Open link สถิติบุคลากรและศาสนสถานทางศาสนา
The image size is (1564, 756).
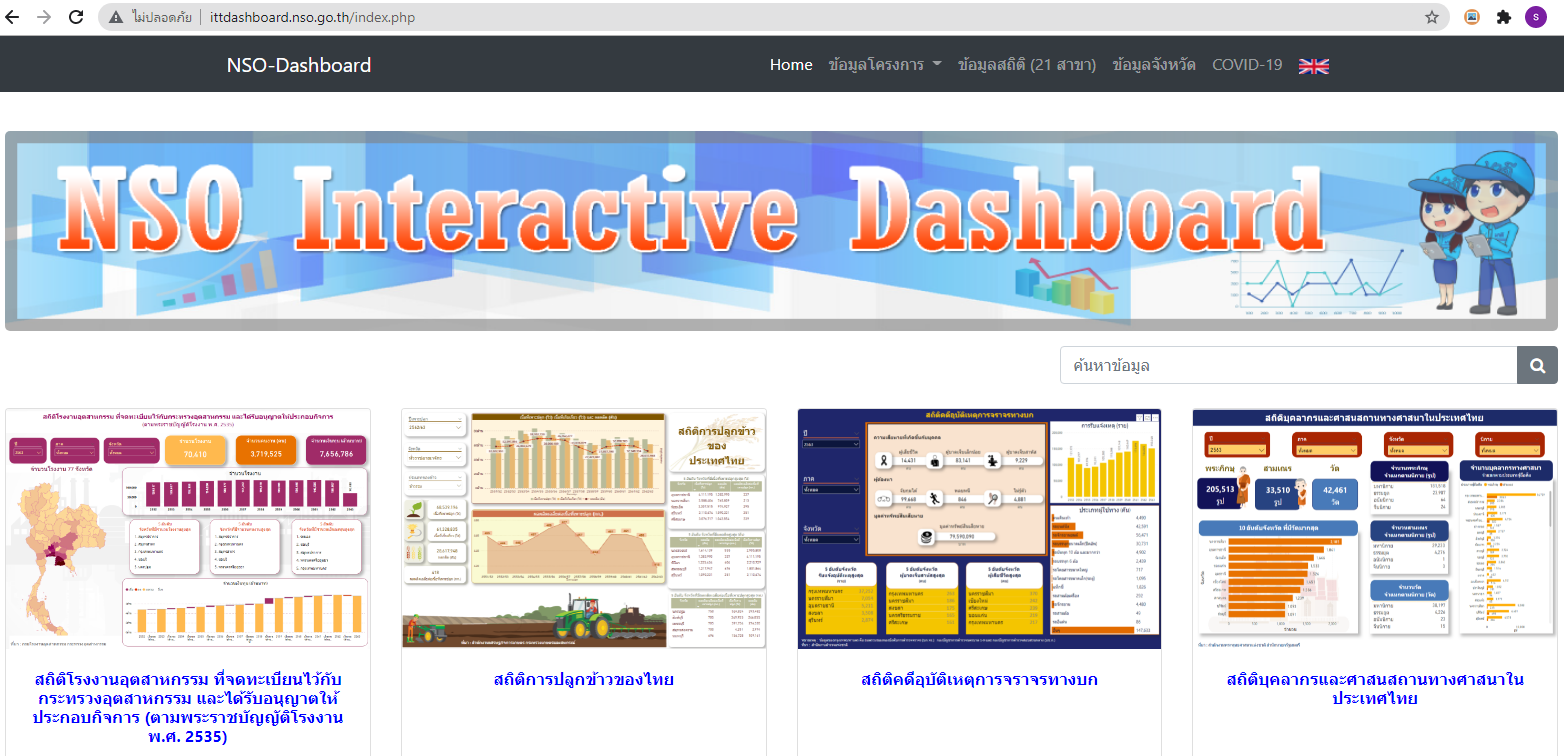[x=1375, y=689]
